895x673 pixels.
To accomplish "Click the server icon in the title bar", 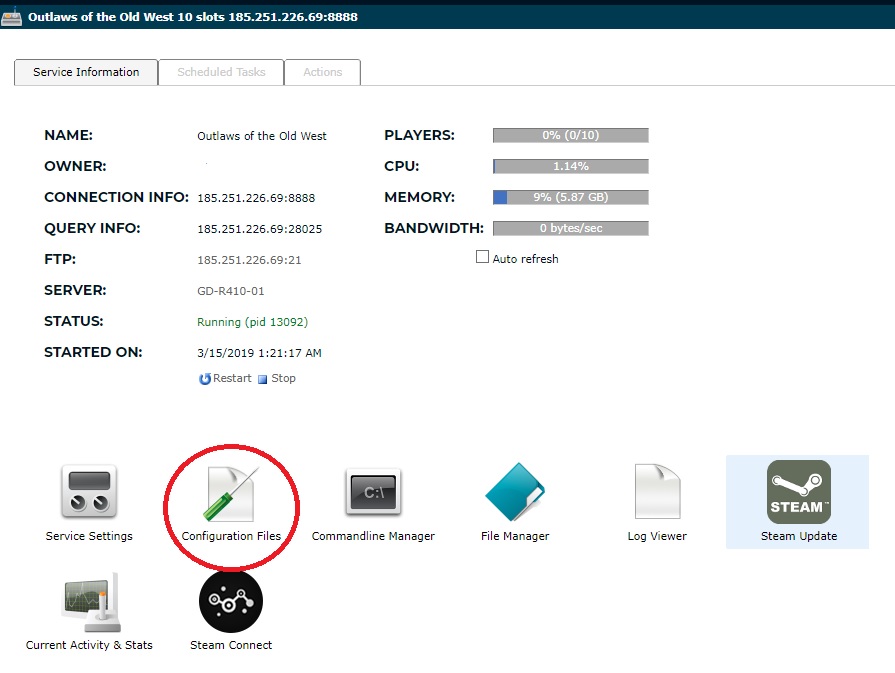I will tap(12, 17).
